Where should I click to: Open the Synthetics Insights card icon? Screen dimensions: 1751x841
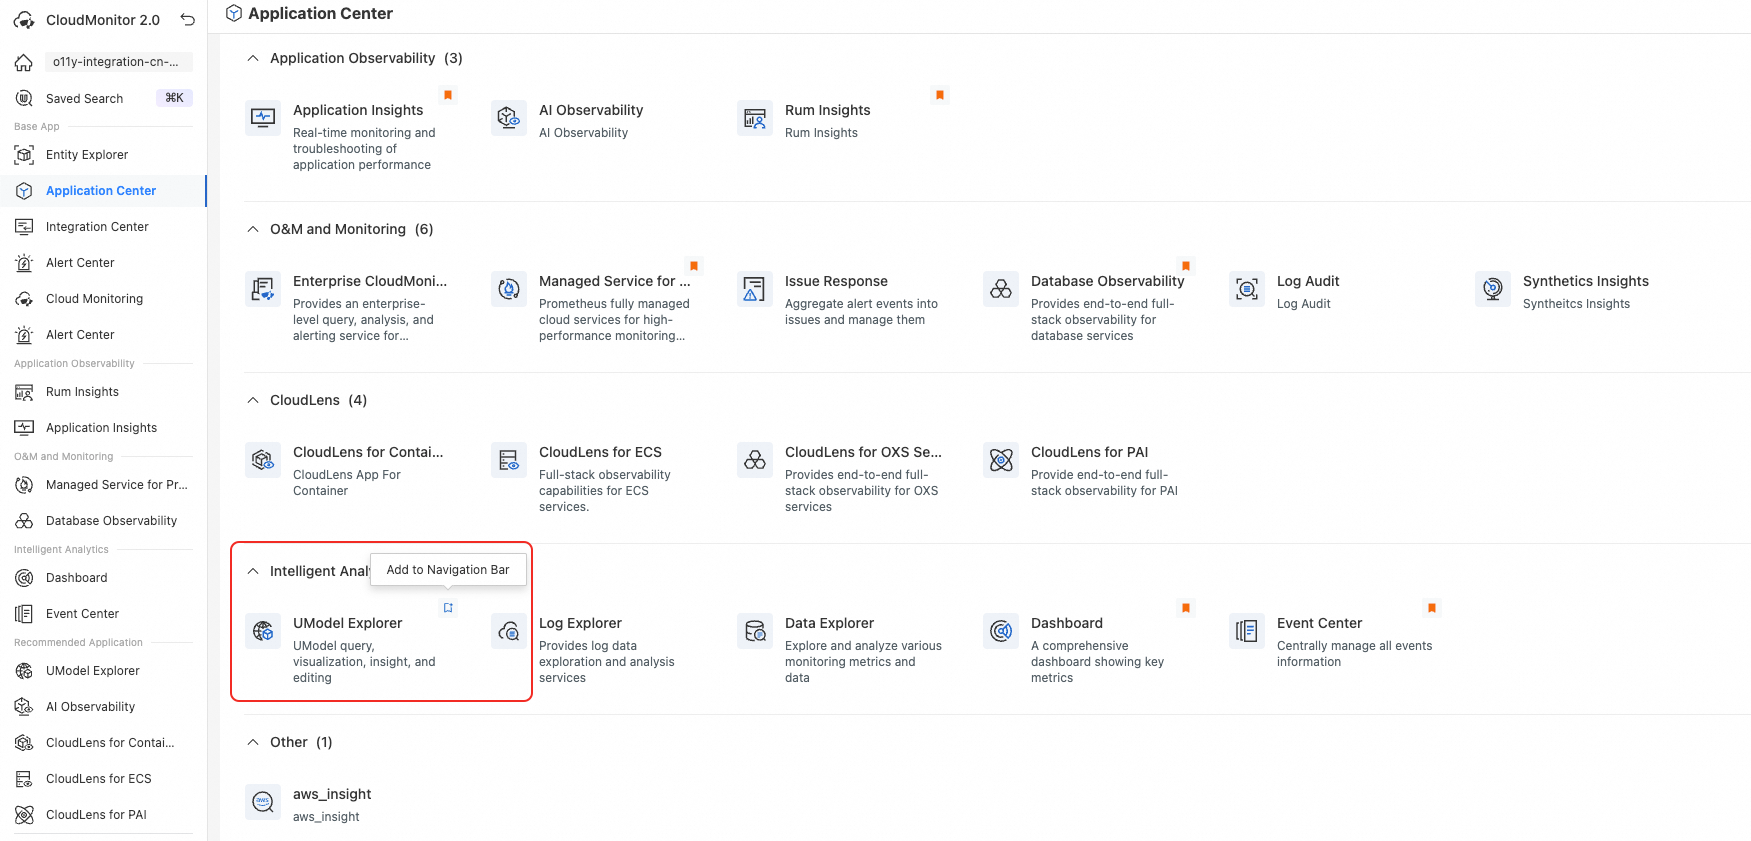pos(1493,289)
